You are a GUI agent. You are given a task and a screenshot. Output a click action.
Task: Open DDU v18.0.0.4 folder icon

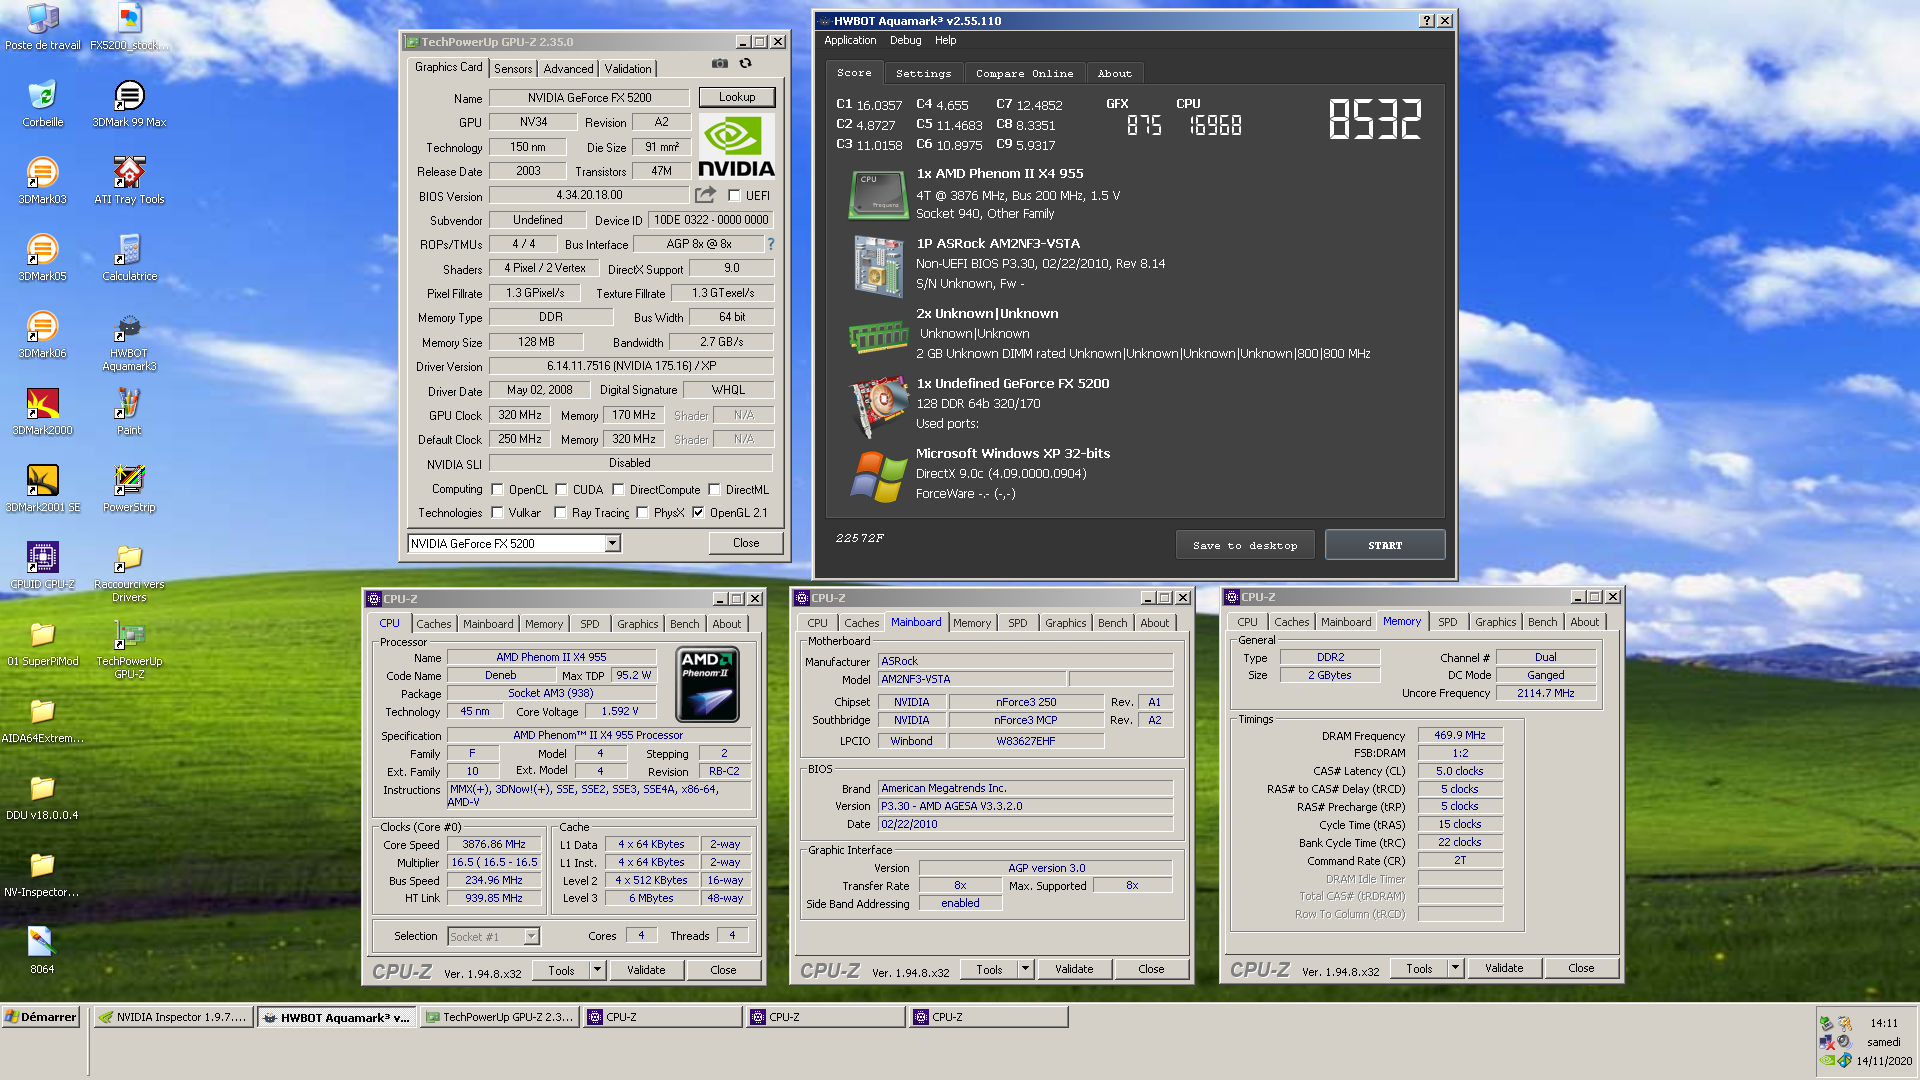[42, 797]
